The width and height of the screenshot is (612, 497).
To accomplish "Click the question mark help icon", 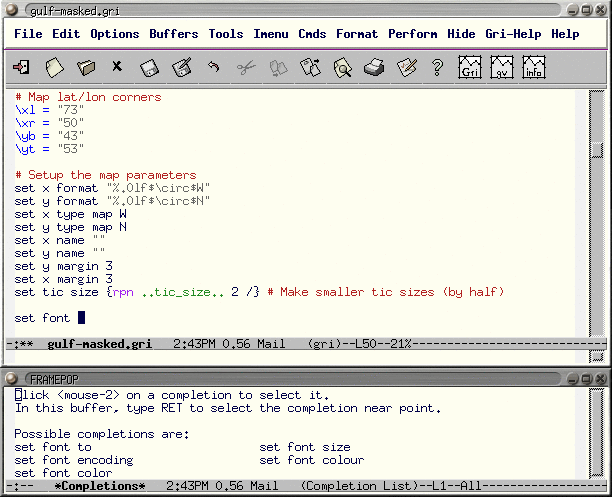I will click(x=438, y=67).
